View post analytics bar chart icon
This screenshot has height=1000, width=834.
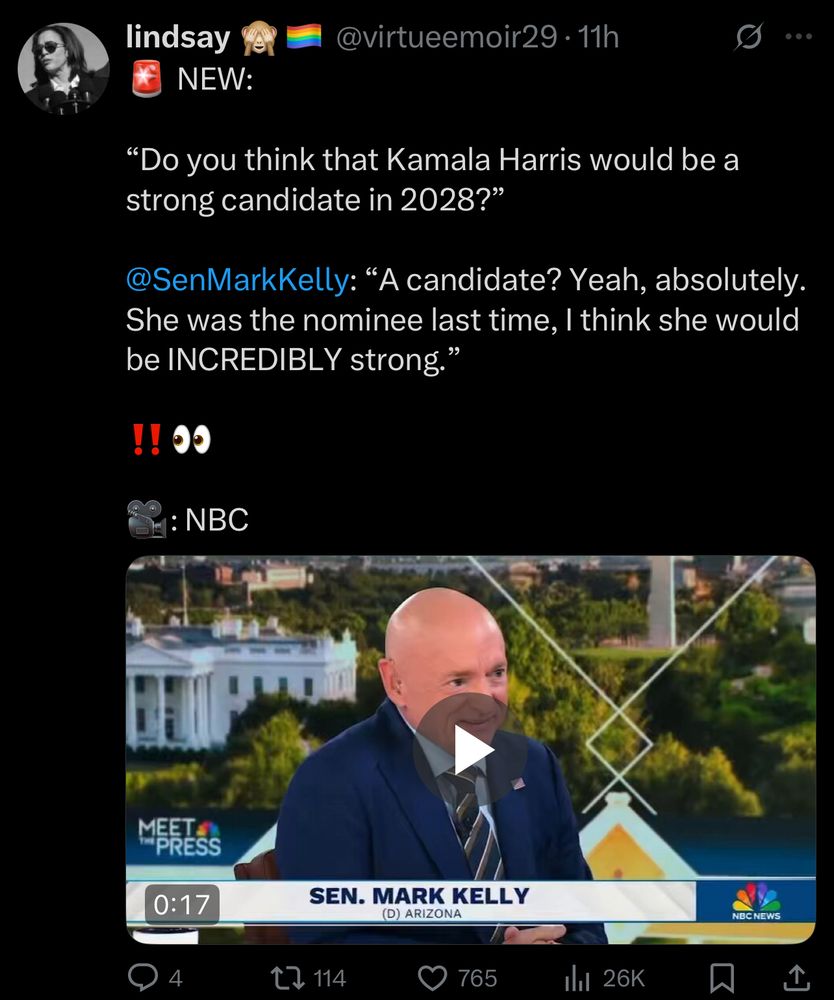576,978
